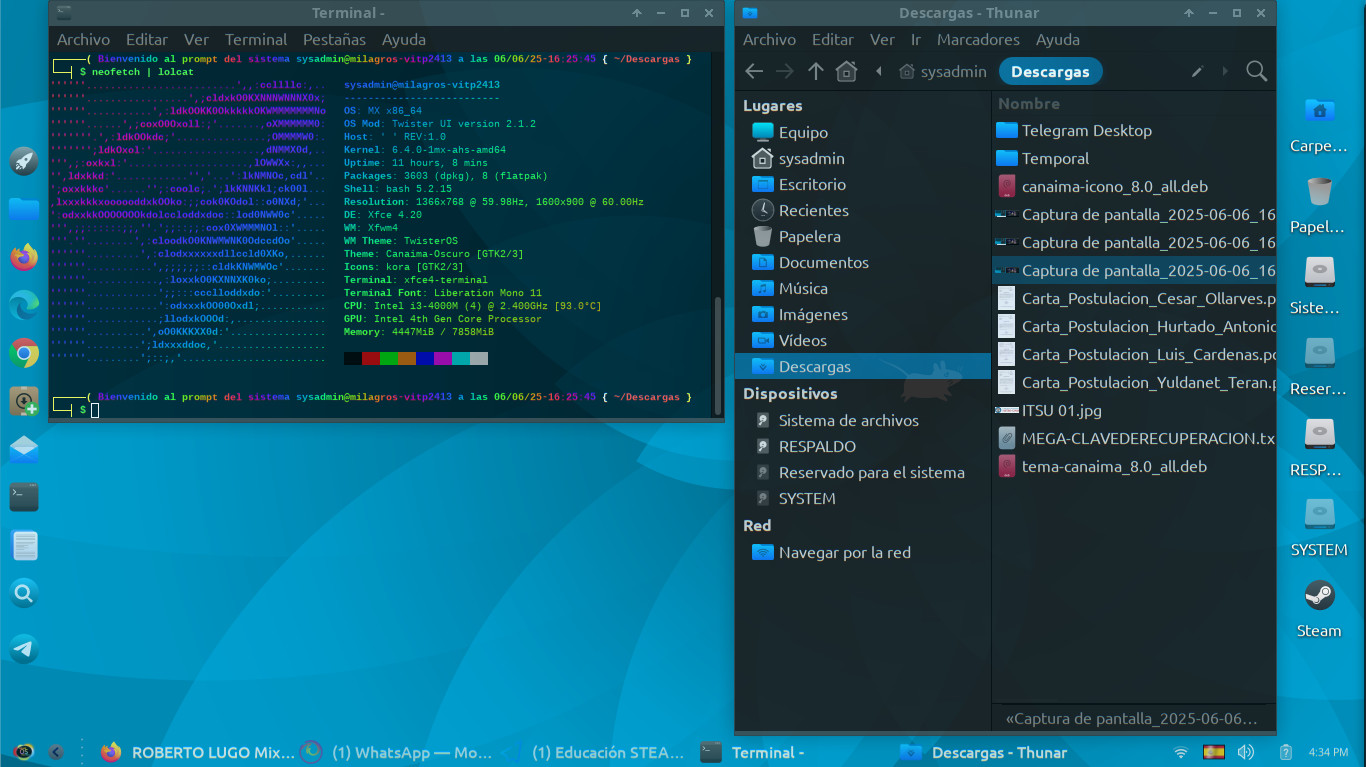Open Papelera in the Thunar sidebar
This screenshot has height=767, width=1366.
click(863, 236)
